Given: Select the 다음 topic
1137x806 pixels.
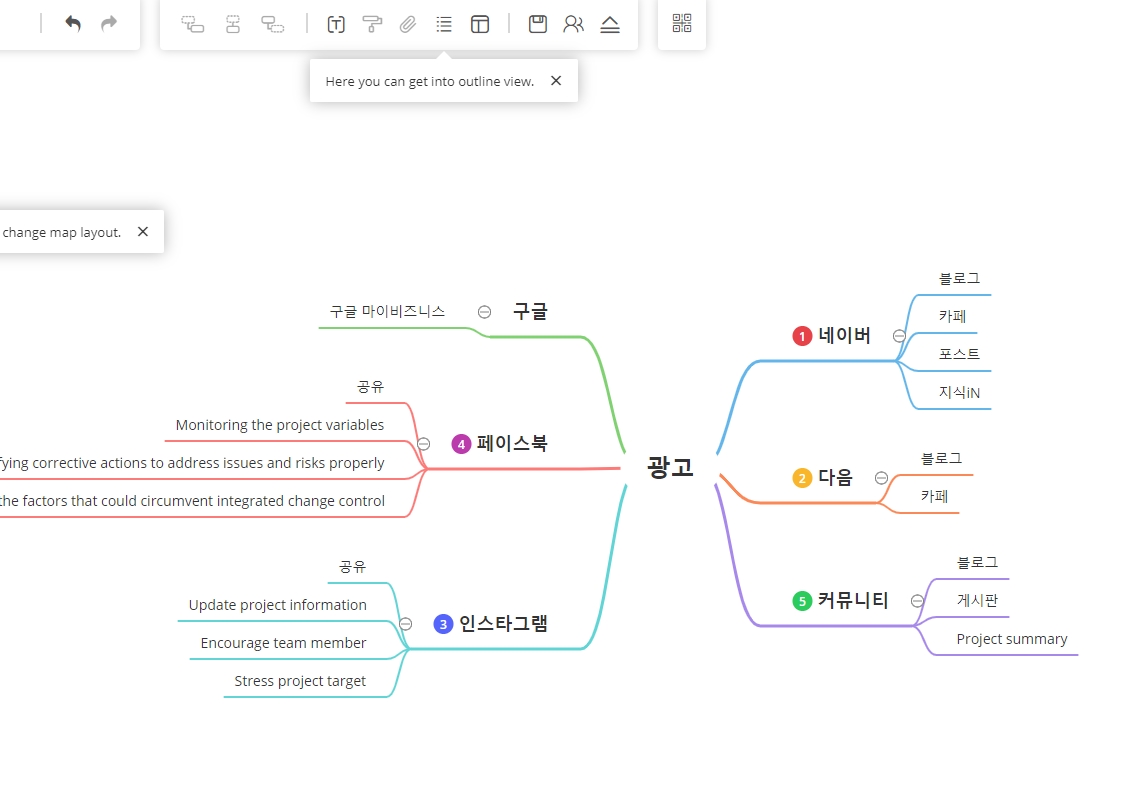Looking at the screenshot, I should pyautogui.click(x=835, y=478).
